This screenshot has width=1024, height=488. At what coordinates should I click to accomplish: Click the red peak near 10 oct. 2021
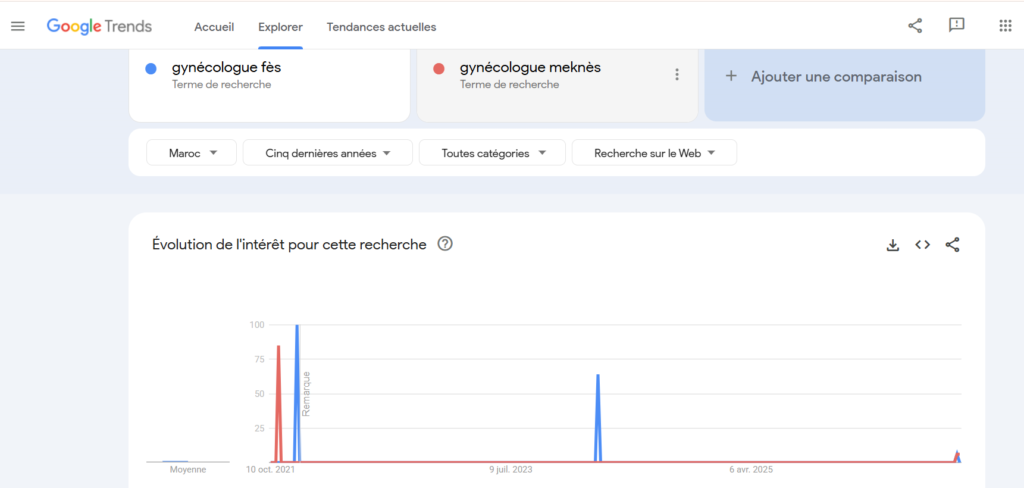click(x=279, y=404)
